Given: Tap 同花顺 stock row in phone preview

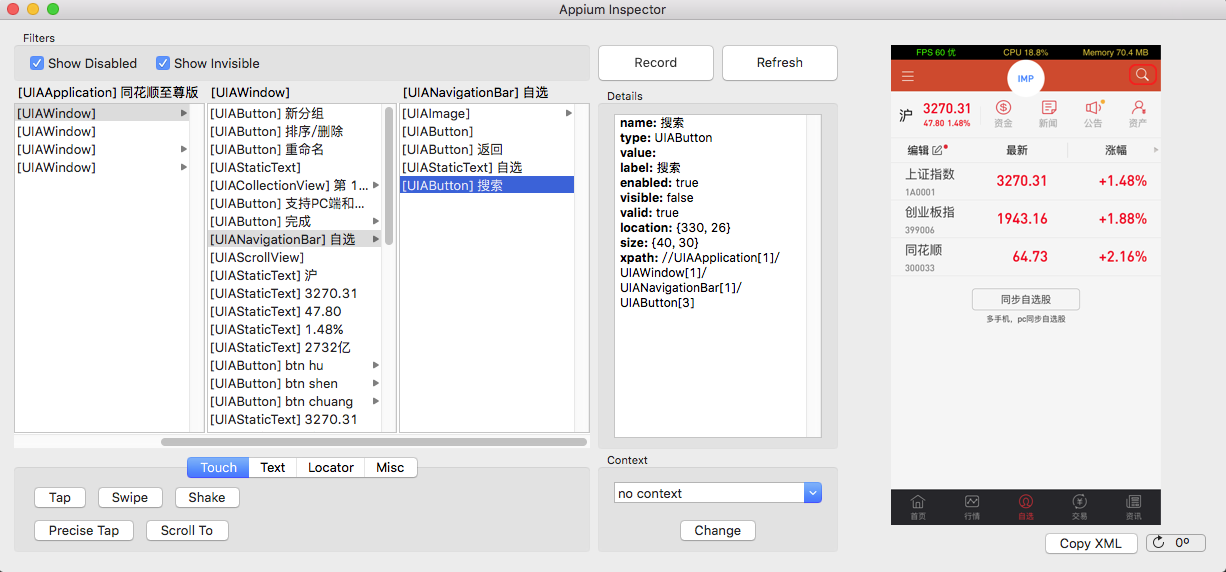Looking at the screenshot, I should (1026, 257).
